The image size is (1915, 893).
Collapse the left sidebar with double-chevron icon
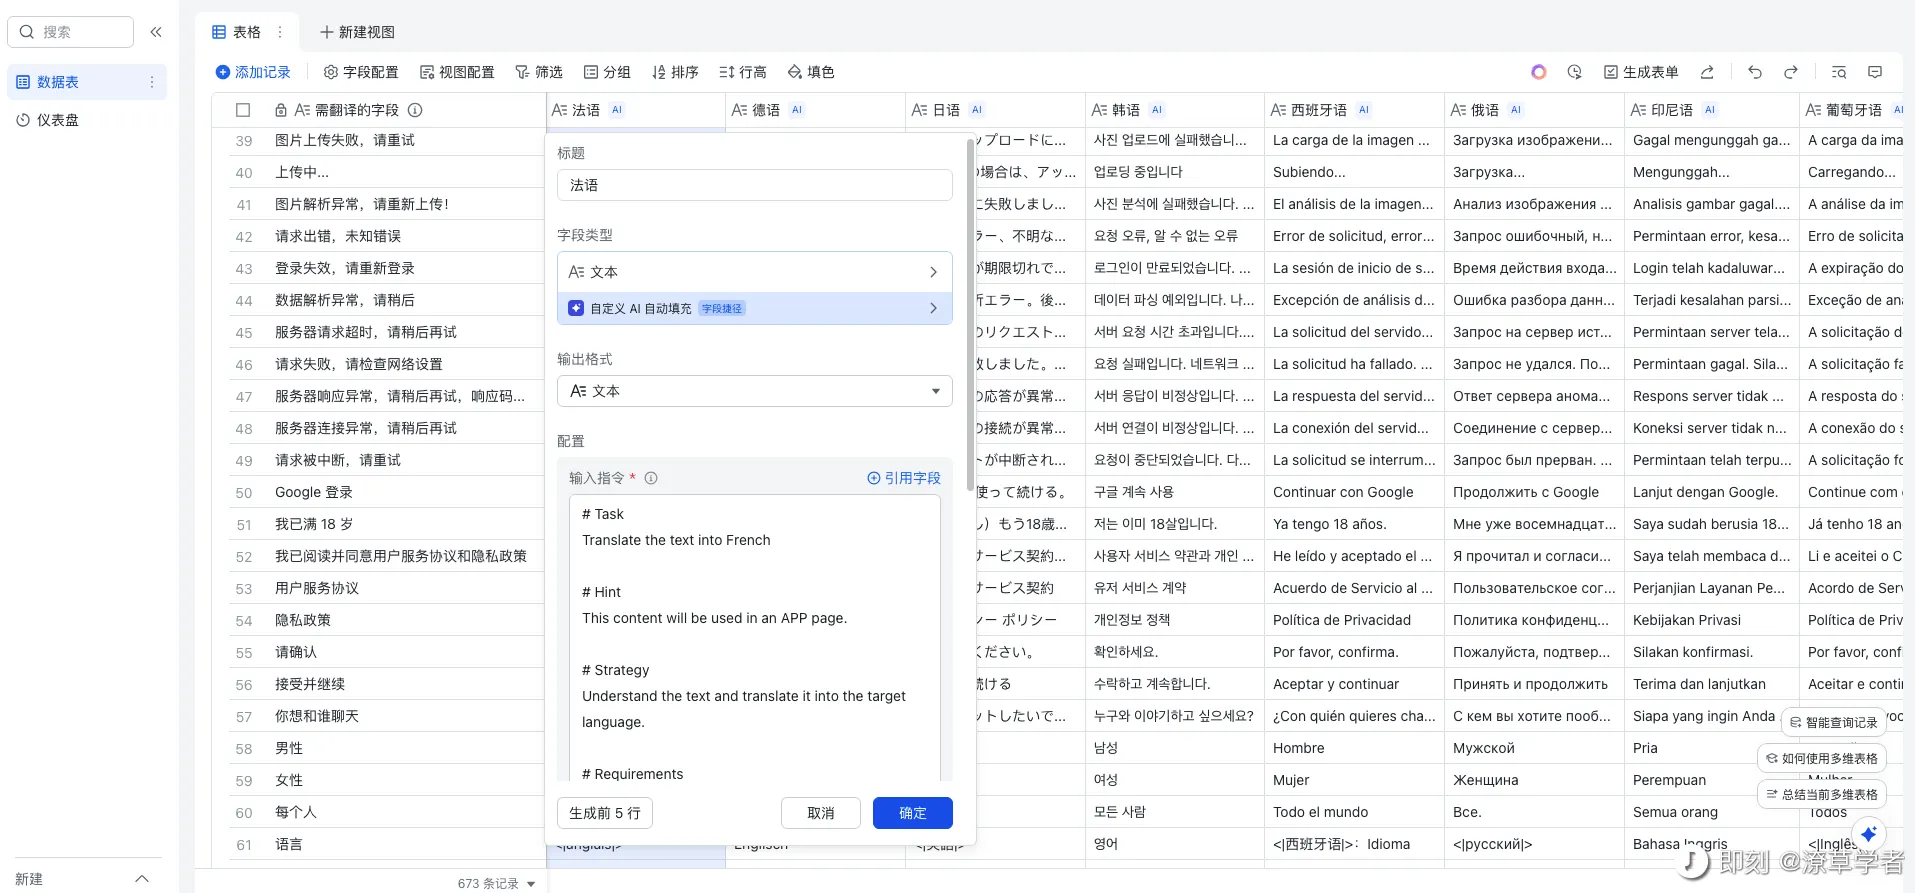tap(156, 32)
